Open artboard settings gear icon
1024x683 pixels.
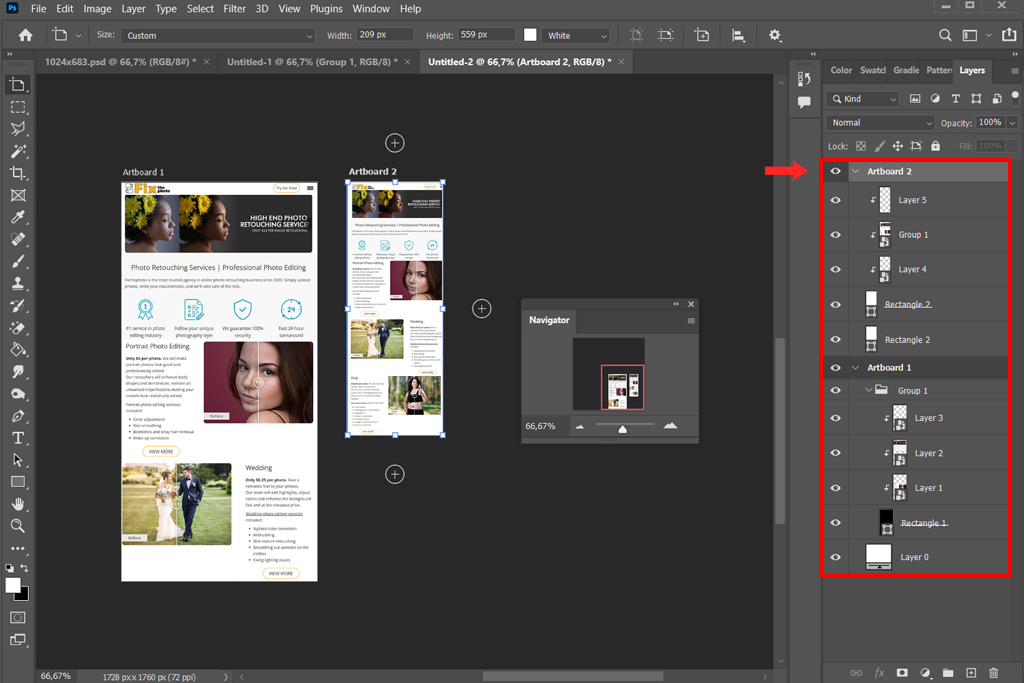pyautogui.click(x=775, y=35)
